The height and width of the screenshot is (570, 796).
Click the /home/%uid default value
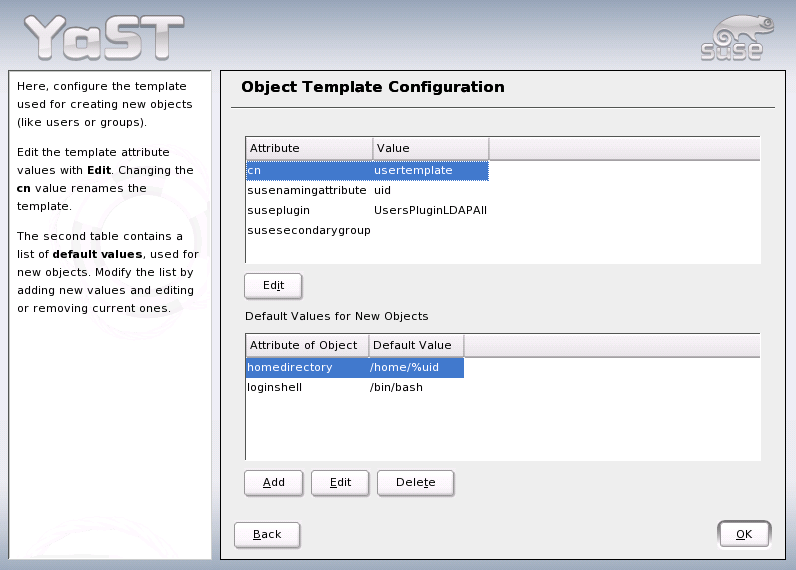point(404,367)
